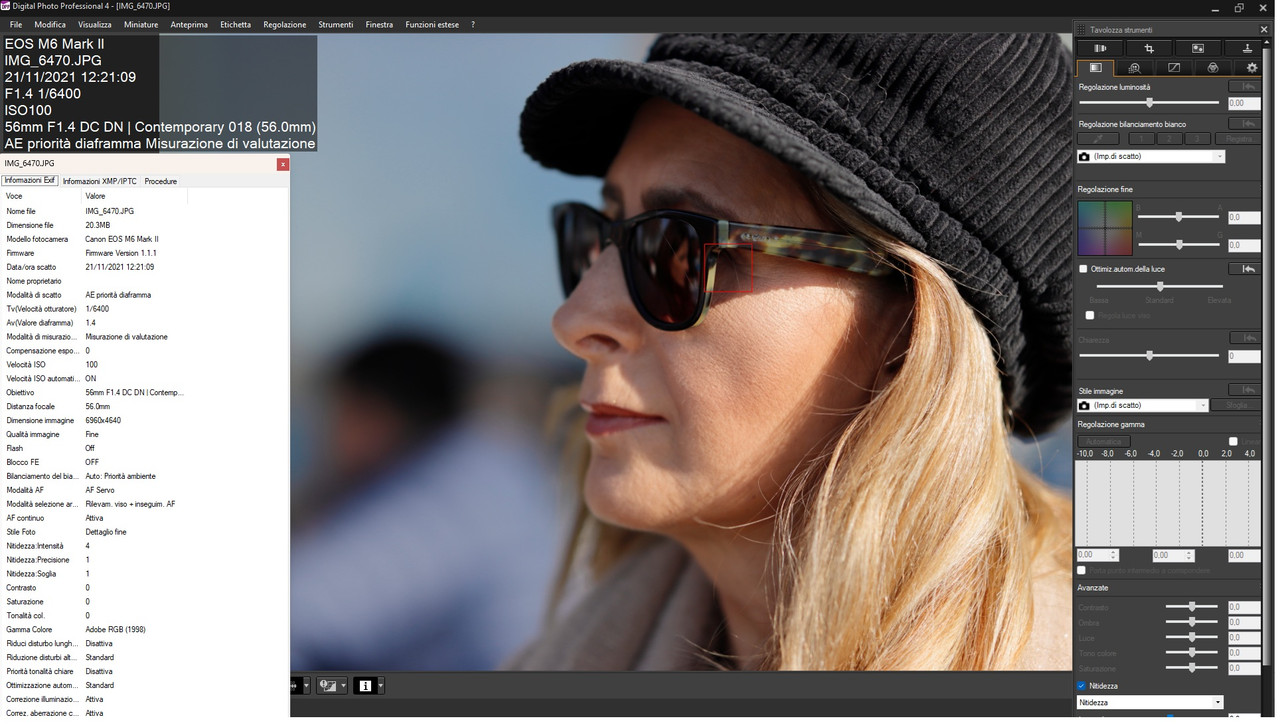Viewport: 1280px width, 724px height.
Task: Open the Regolazione menu
Action: tap(285, 24)
